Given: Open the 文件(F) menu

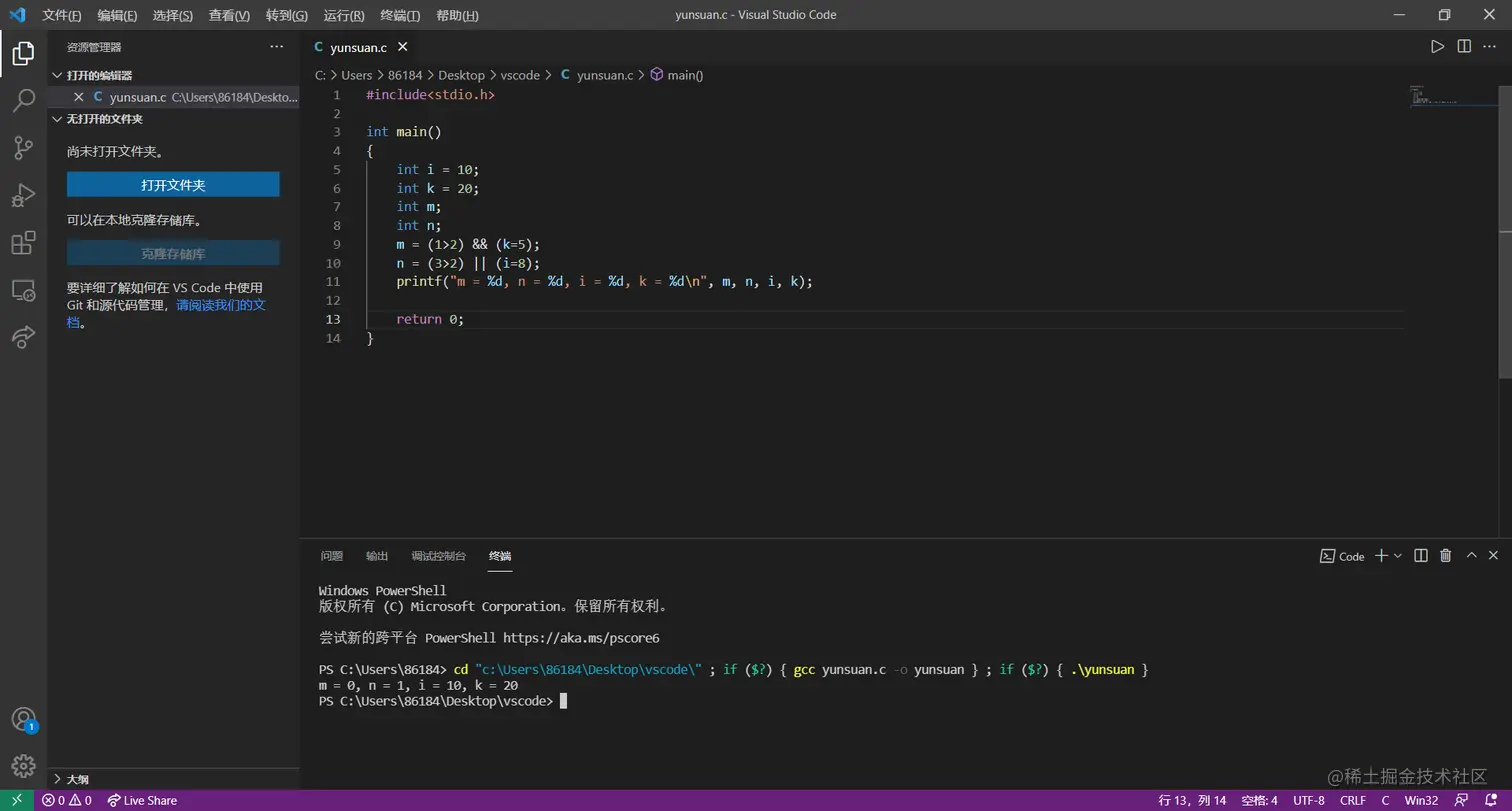Looking at the screenshot, I should click(62, 15).
